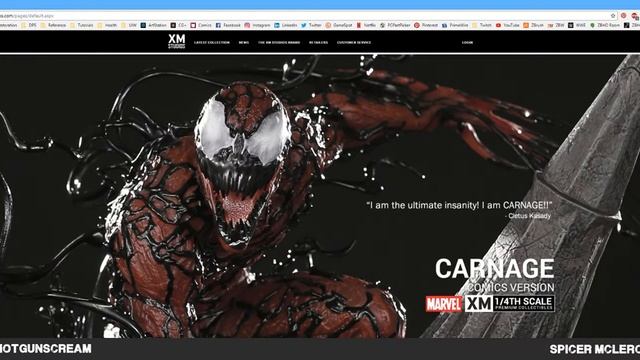Click the Login link
The height and width of the screenshot is (360, 640).
pyautogui.click(x=467, y=42)
